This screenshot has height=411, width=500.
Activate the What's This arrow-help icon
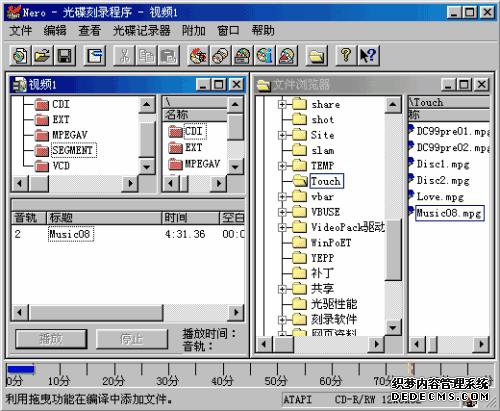pyautogui.click(x=368, y=55)
